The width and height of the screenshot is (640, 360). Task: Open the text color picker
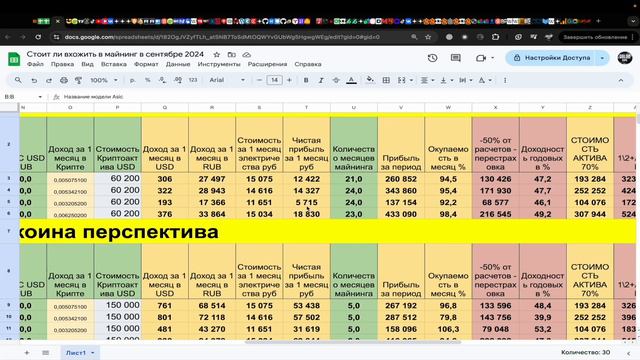[x=351, y=80]
